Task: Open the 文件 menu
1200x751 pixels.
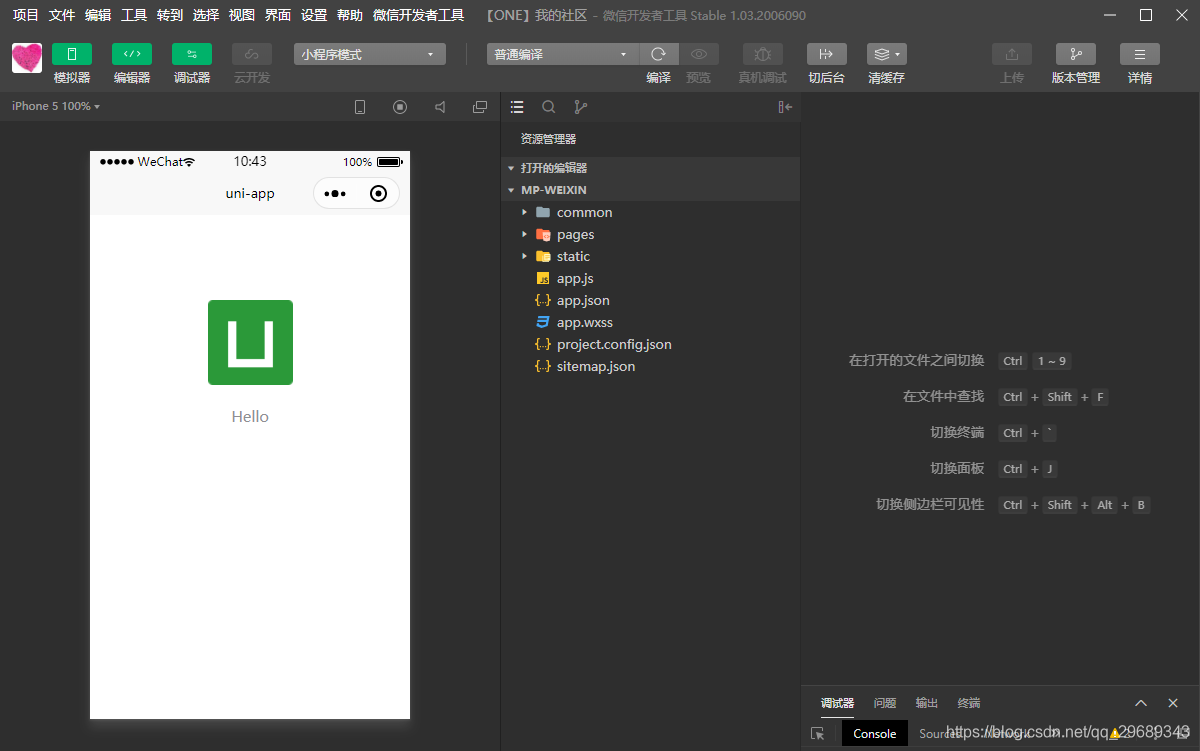Action: [x=62, y=15]
